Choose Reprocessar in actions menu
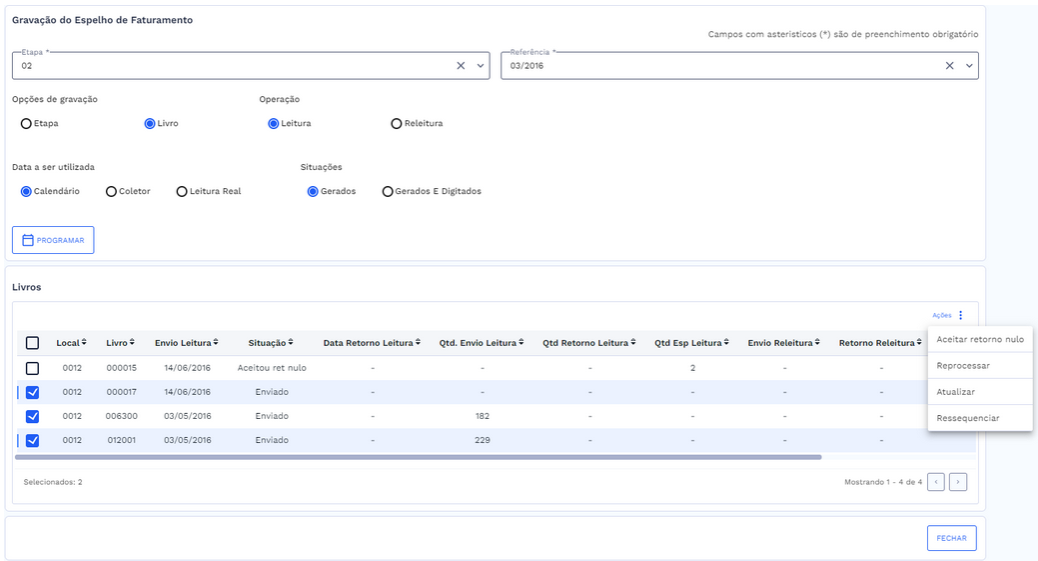1038x561 pixels. (x=963, y=366)
